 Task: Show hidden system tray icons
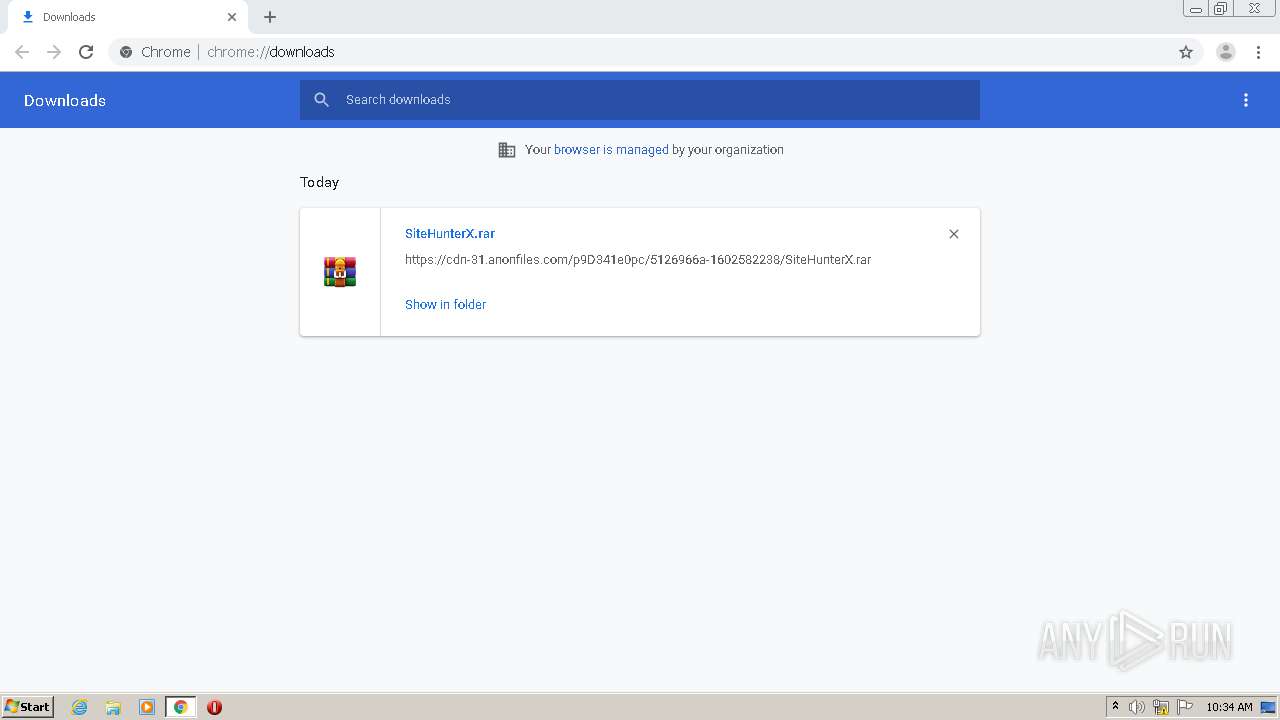(x=1115, y=707)
